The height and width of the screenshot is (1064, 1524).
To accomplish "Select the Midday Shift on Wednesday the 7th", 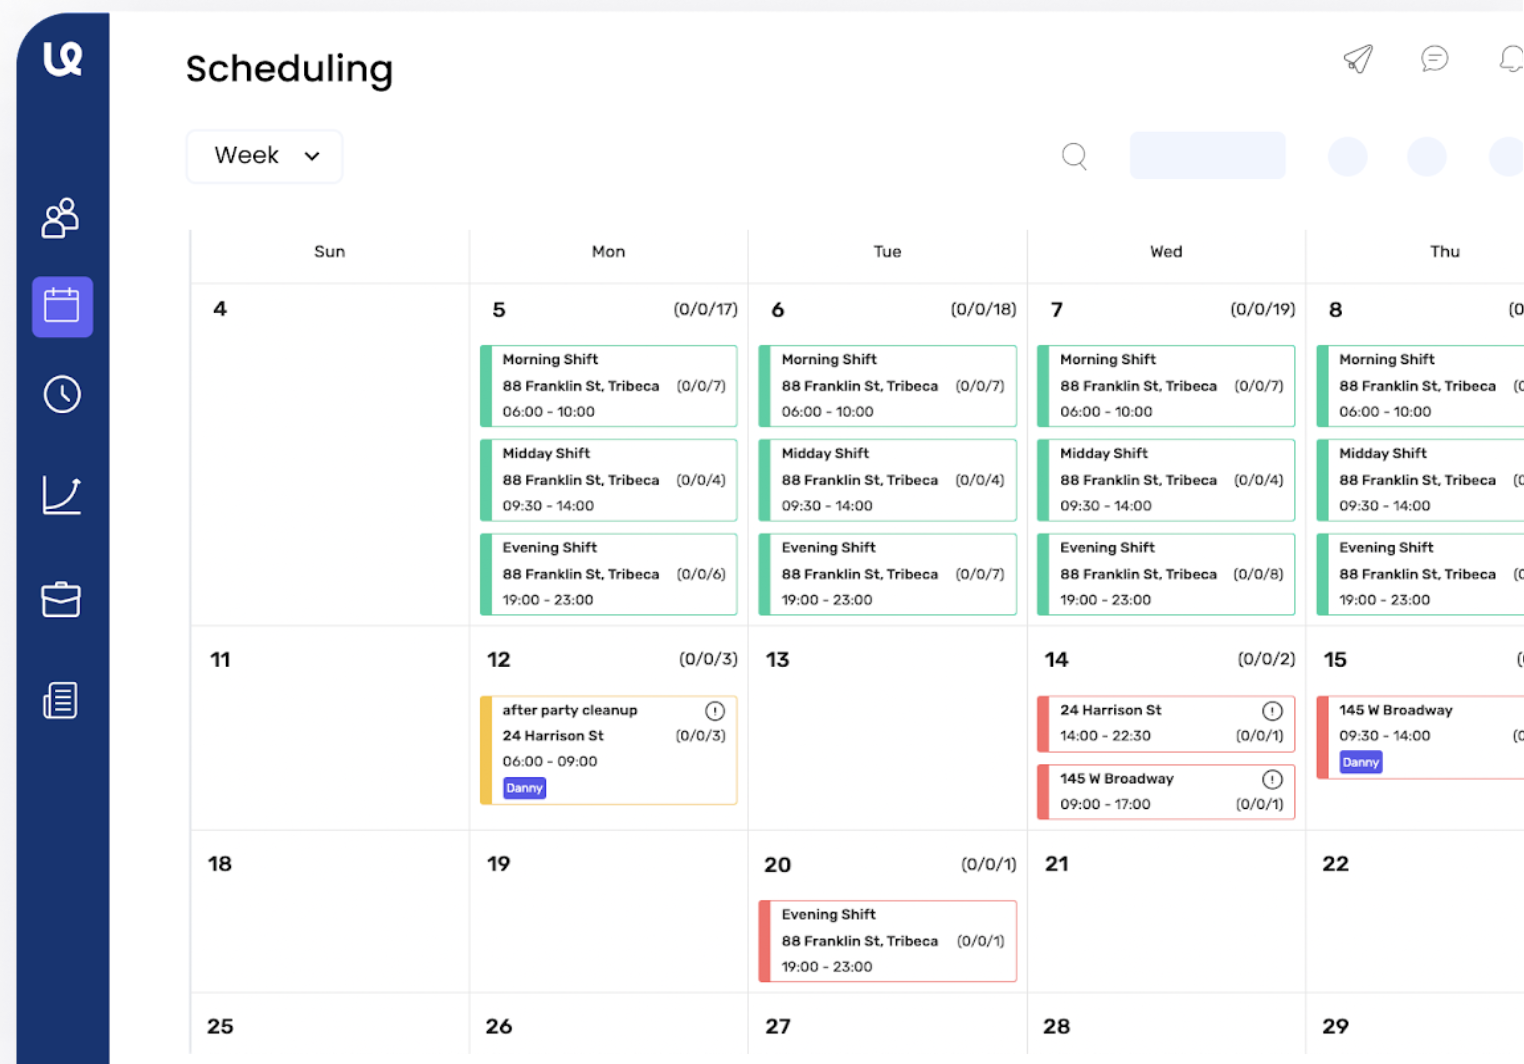I will 1165,480.
